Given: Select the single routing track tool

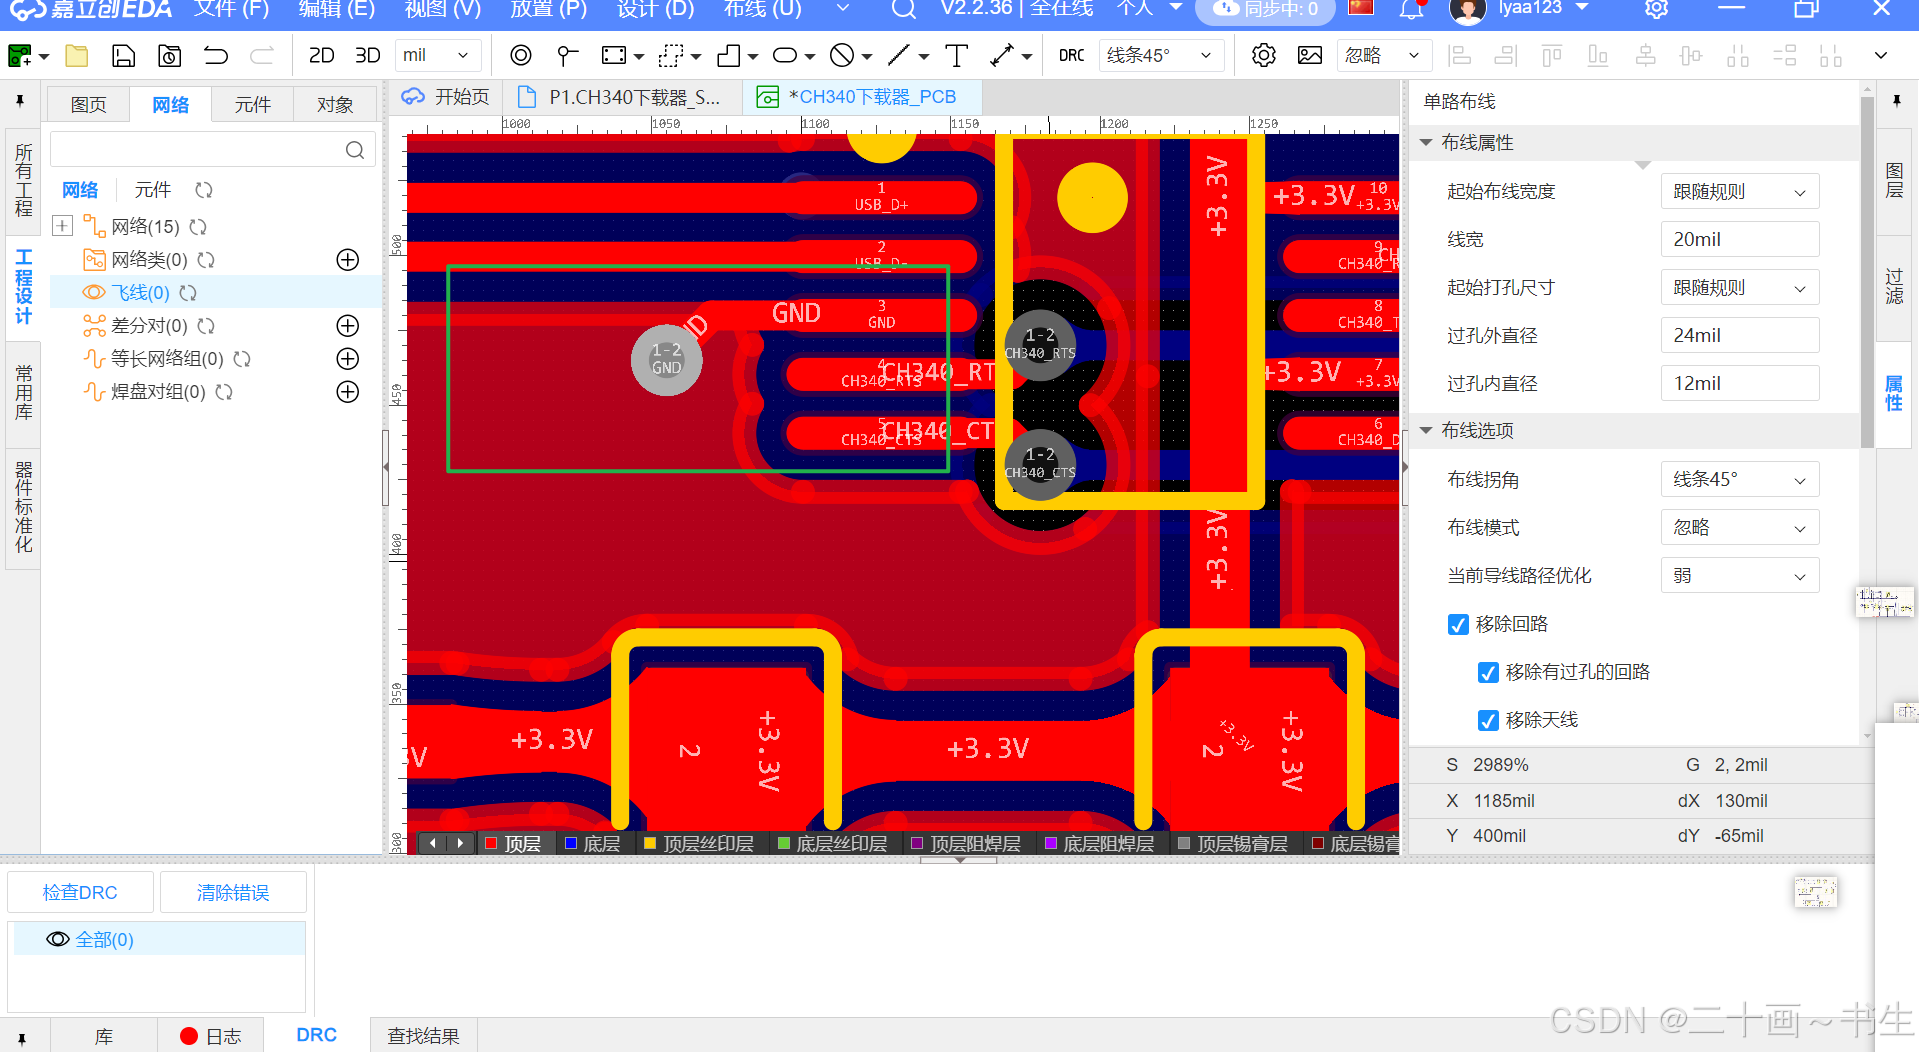Looking at the screenshot, I should click(567, 56).
